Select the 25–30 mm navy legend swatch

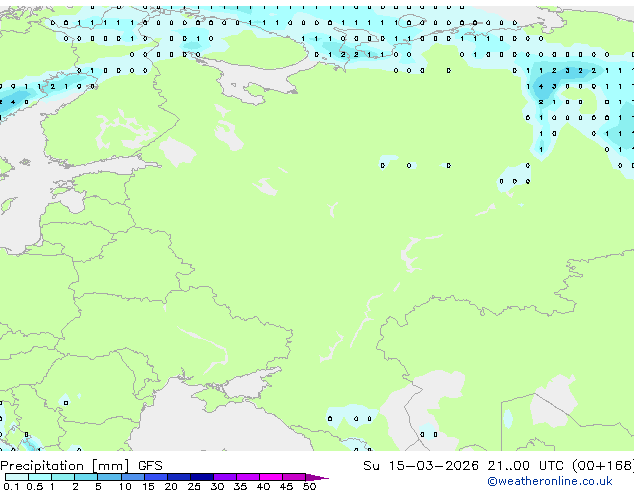201,477
